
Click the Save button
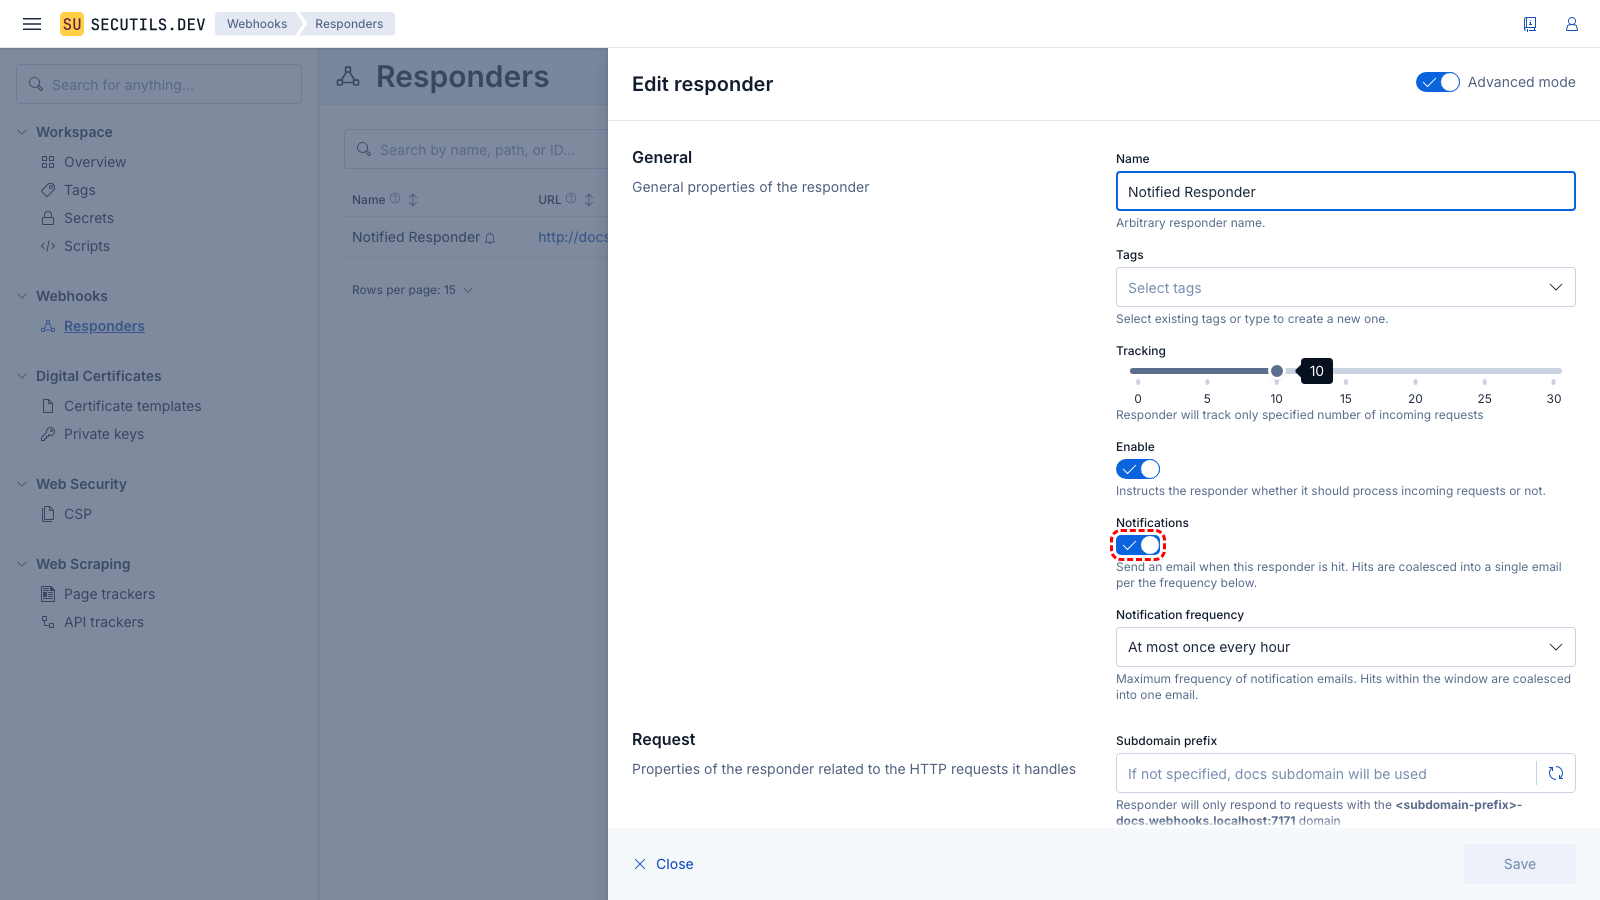pyautogui.click(x=1520, y=864)
